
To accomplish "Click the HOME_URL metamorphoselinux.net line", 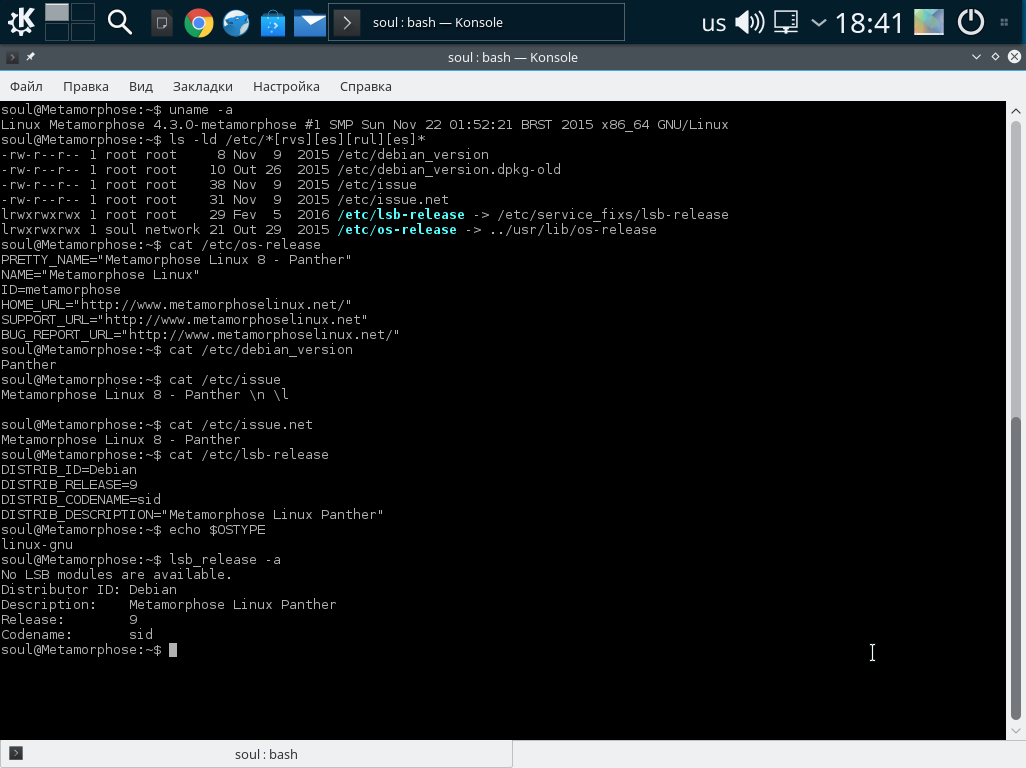I will coord(176,305).
